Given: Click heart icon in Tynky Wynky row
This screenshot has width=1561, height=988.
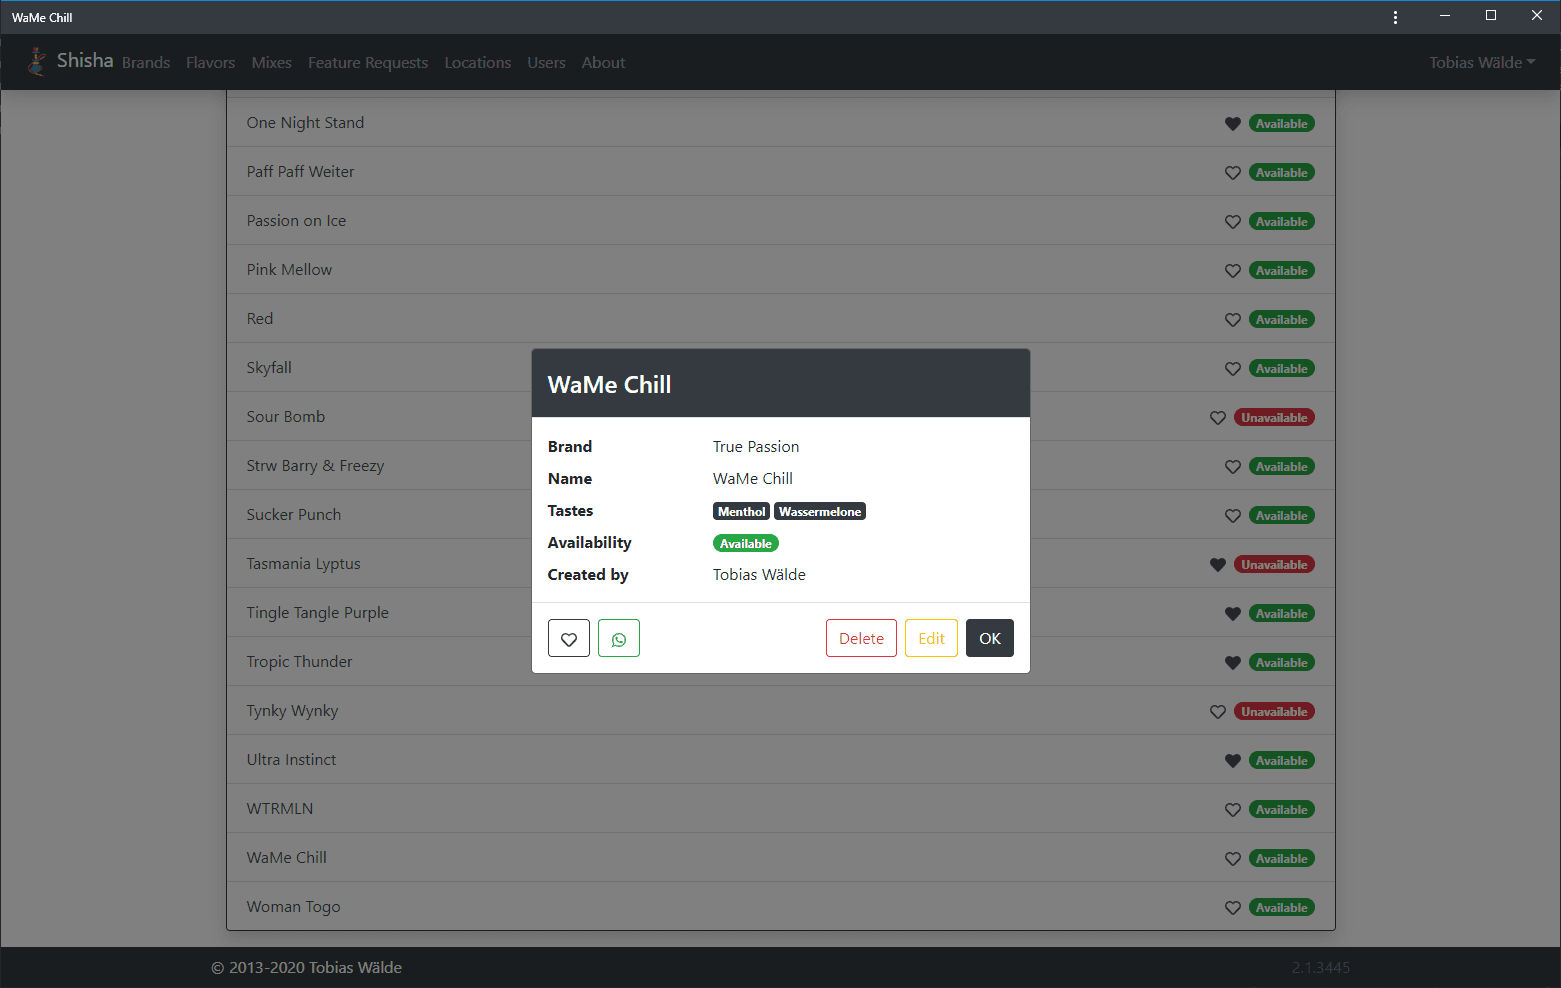Looking at the screenshot, I should [1218, 712].
